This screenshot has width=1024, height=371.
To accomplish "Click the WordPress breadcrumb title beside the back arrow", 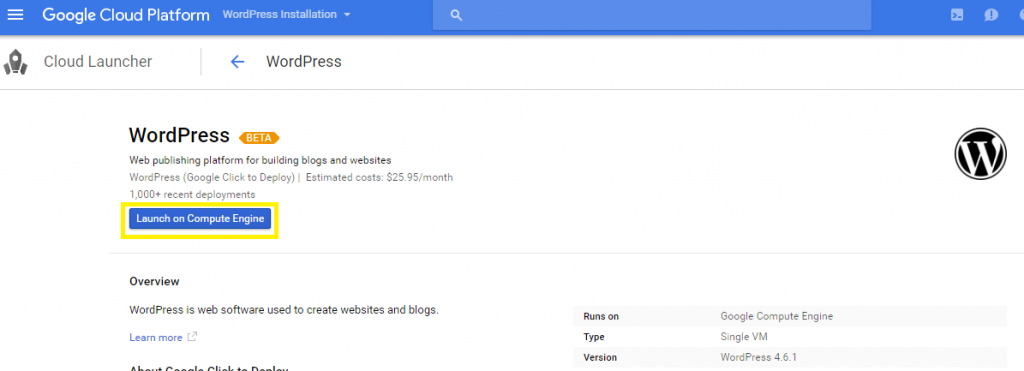I will point(304,62).
